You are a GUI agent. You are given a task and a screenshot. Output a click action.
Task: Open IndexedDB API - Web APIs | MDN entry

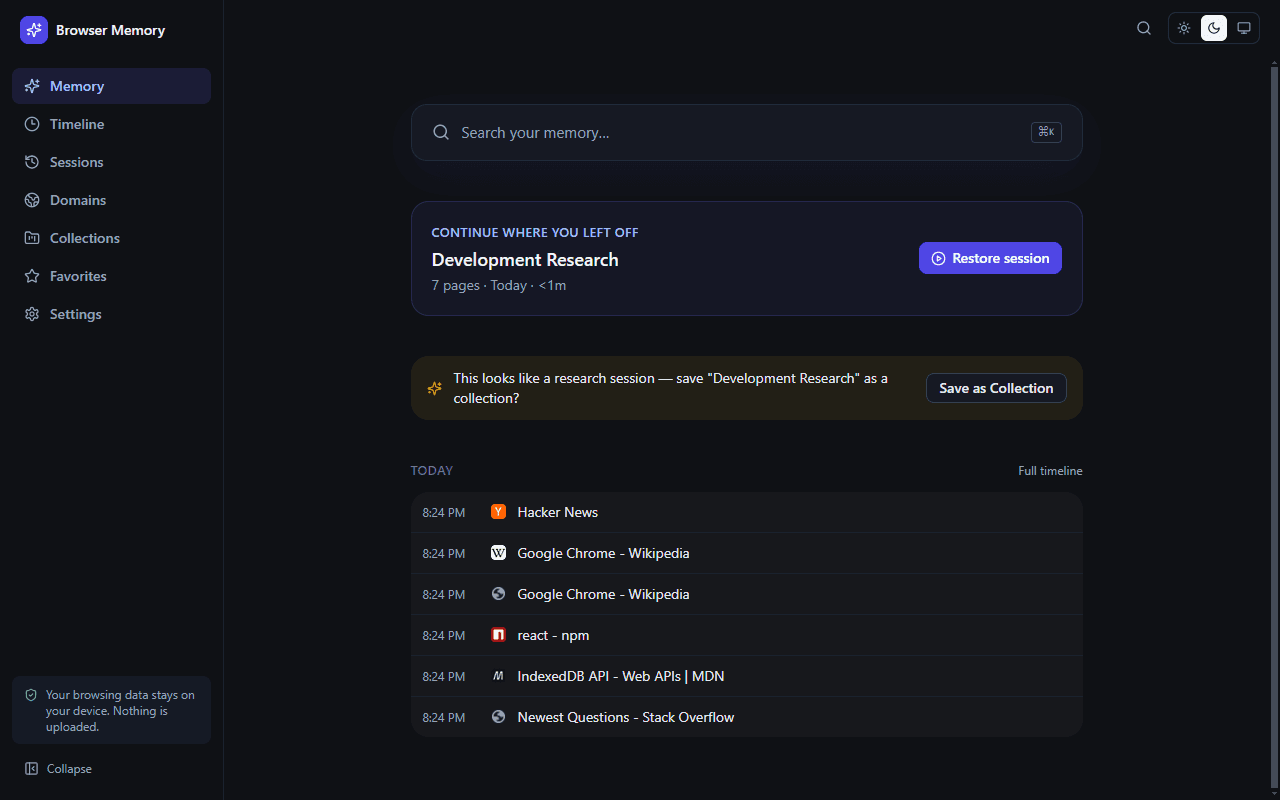coord(747,676)
